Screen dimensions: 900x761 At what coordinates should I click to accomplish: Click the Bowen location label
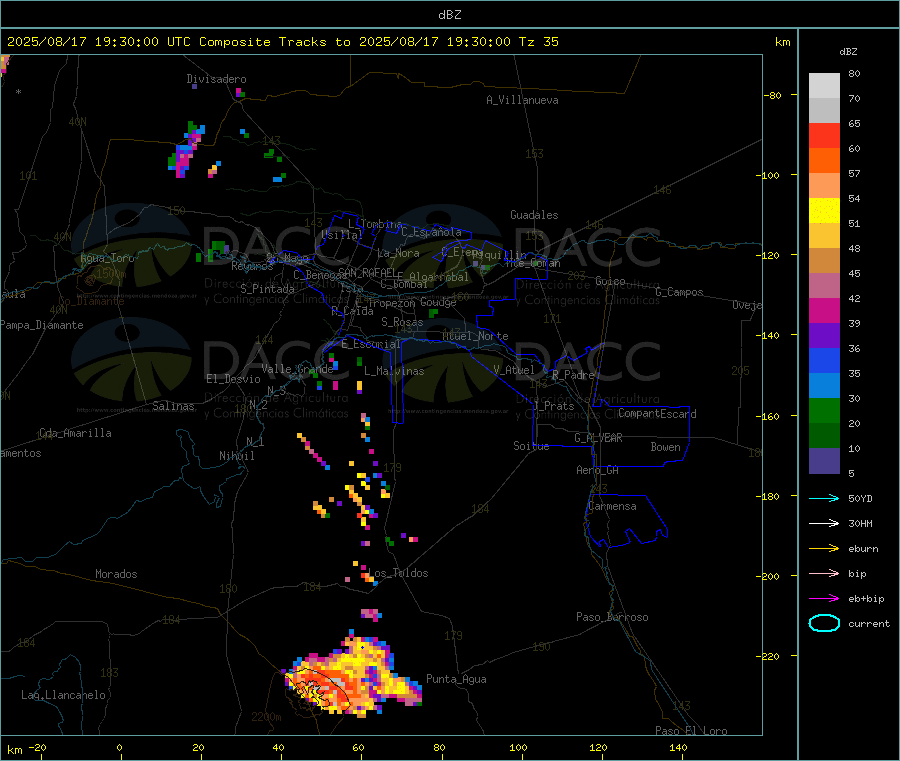click(x=666, y=447)
